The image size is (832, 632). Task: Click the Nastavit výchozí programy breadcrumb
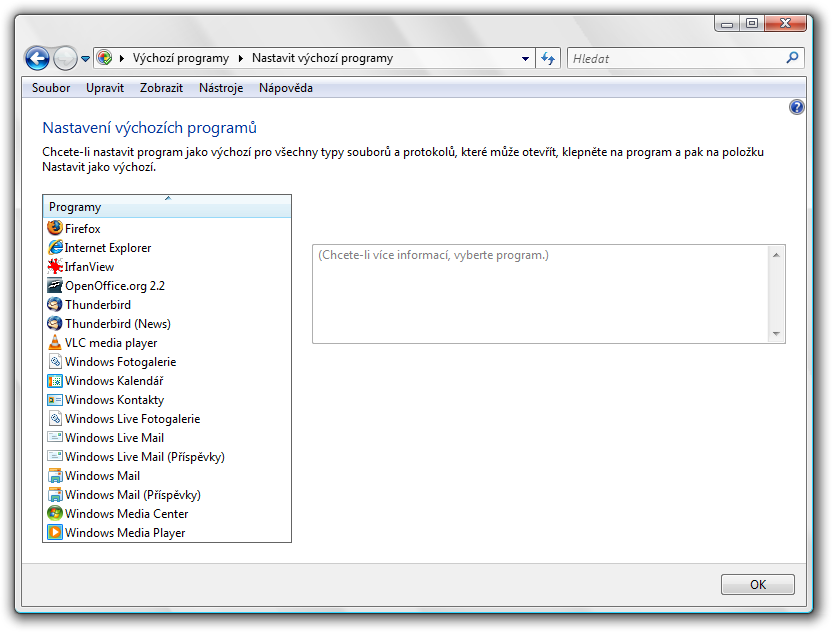click(323, 58)
